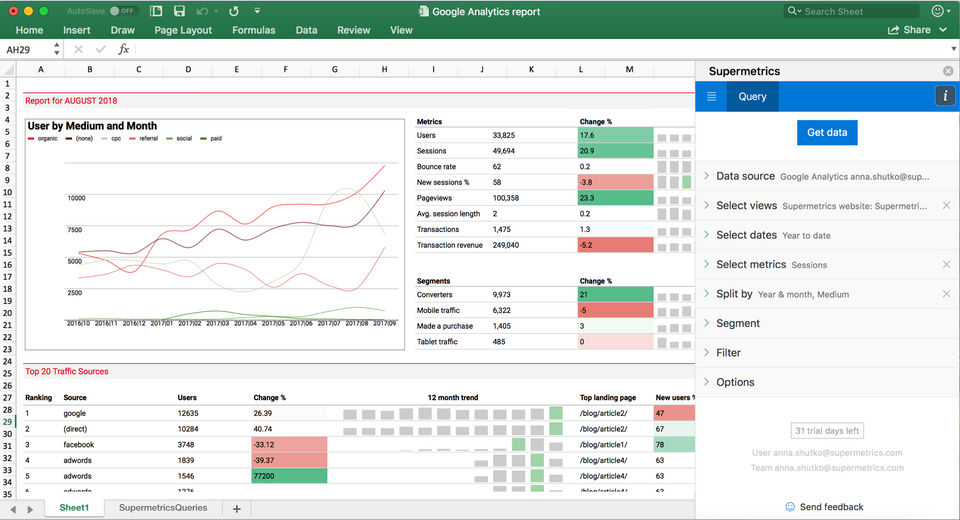Click previous sheet navigation arrow
This screenshot has width=960, height=520.
pyautogui.click(x=13, y=509)
